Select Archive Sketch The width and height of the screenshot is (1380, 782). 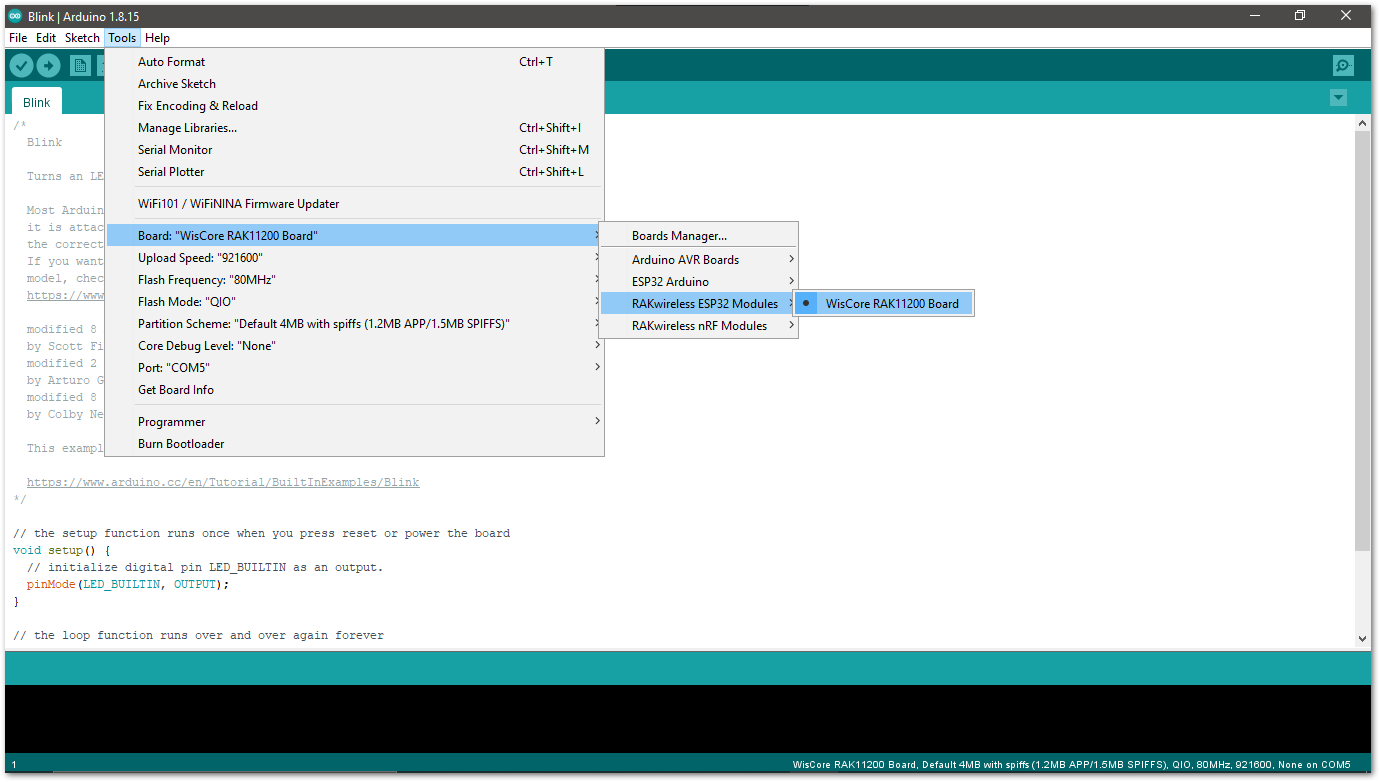tap(354, 84)
